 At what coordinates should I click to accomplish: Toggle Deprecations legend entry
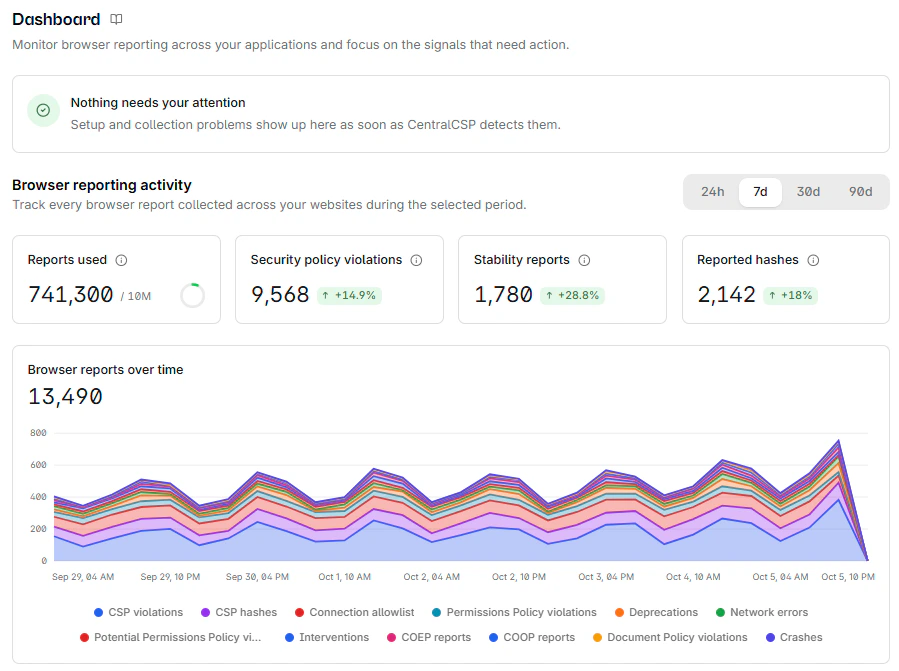click(x=656, y=613)
